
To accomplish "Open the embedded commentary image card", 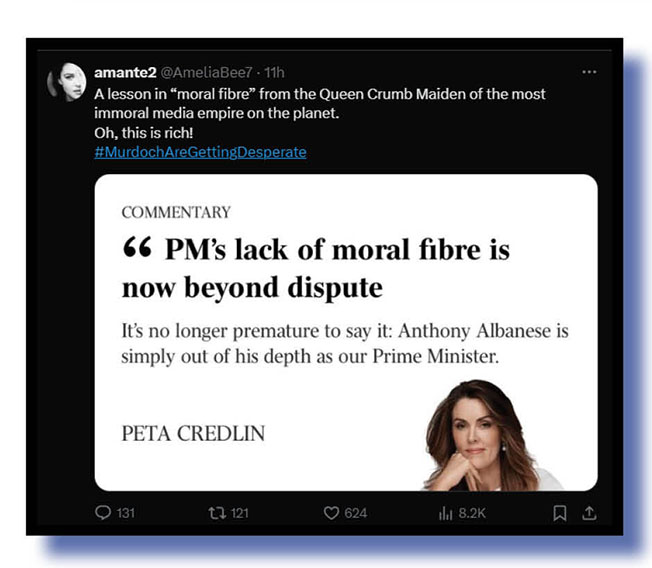I will pyautogui.click(x=346, y=332).
